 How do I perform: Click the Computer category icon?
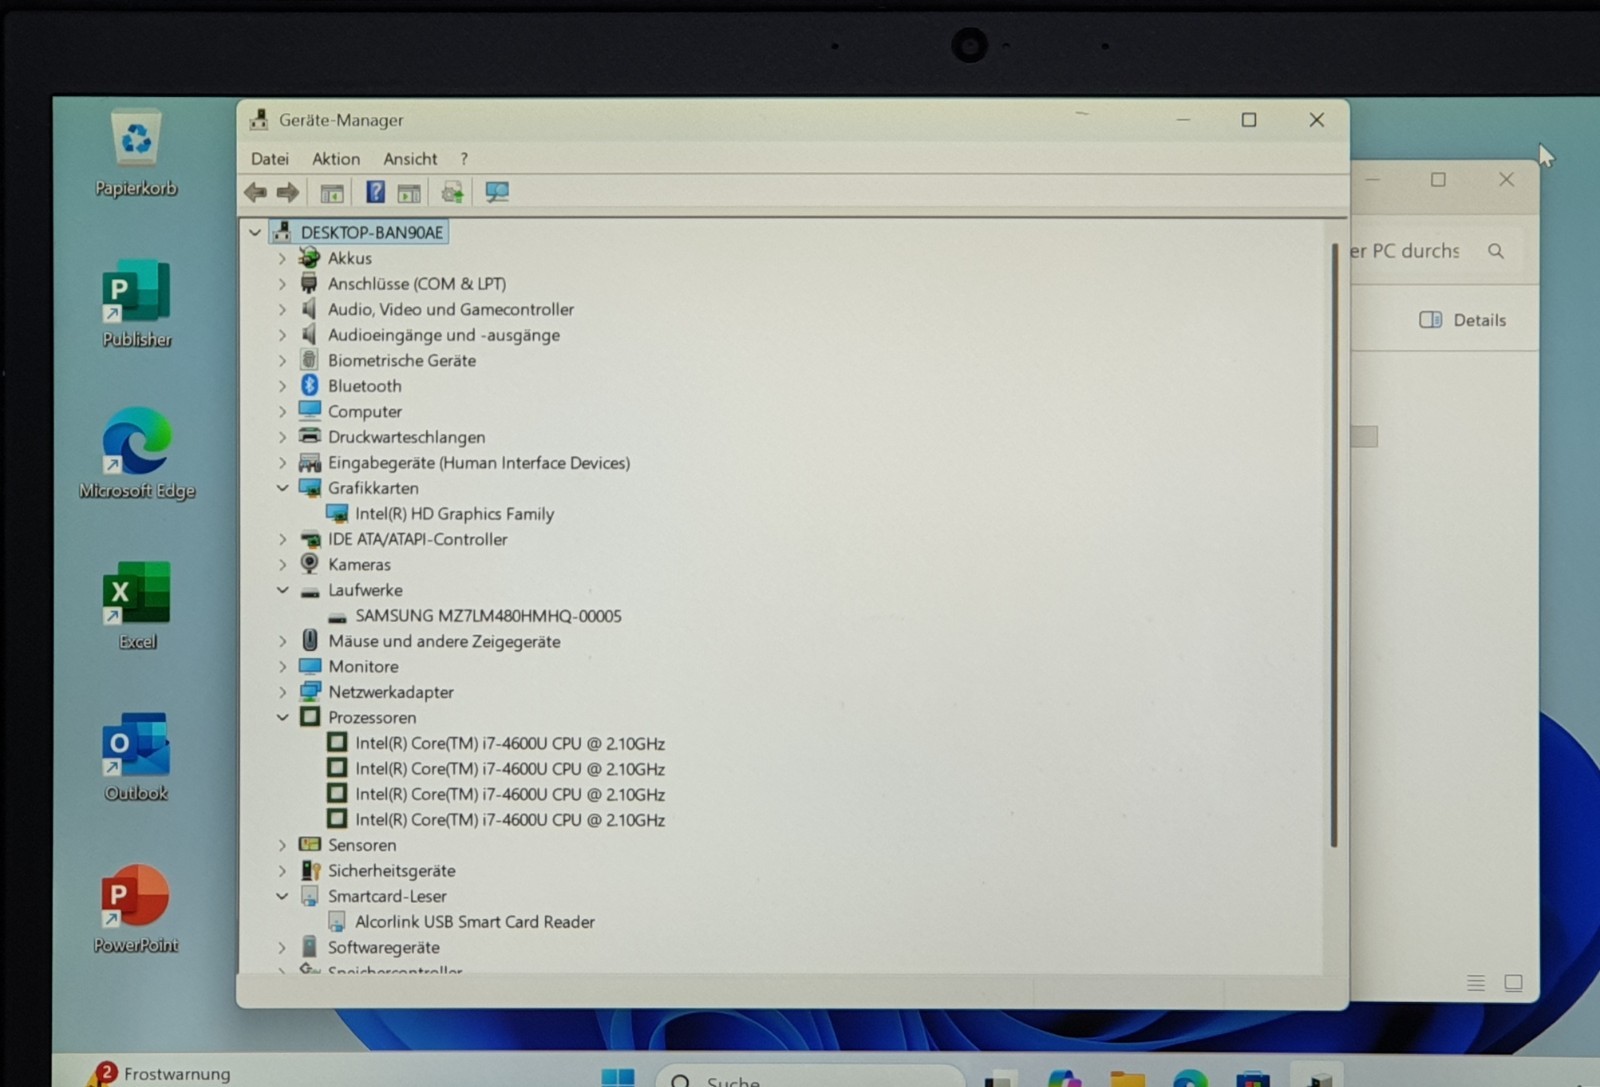[x=310, y=410]
